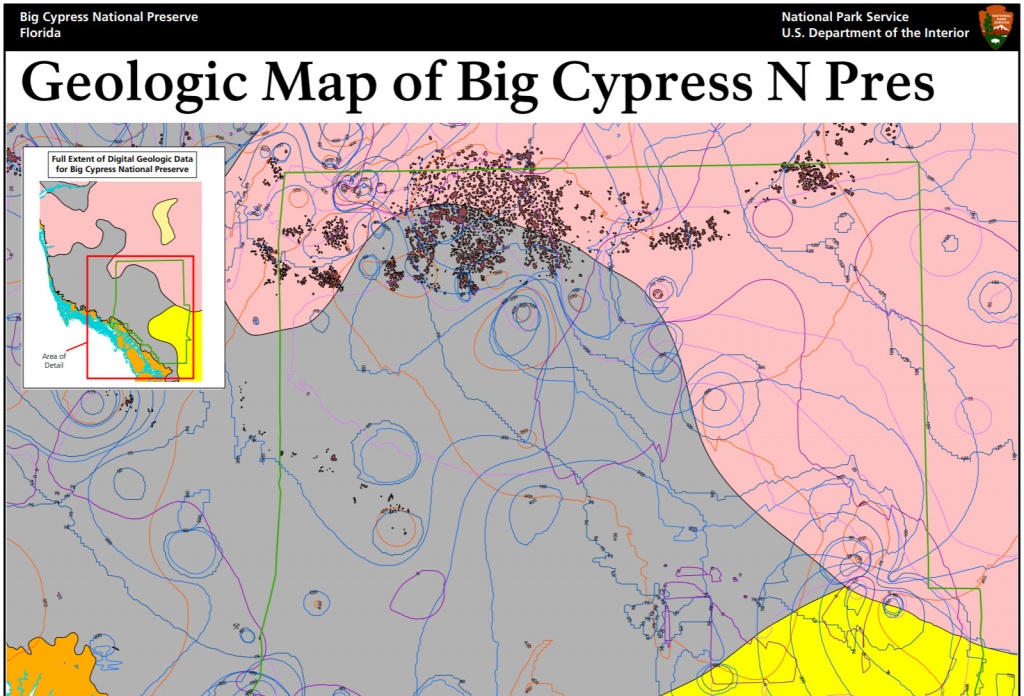Image resolution: width=1024 pixels, height=696 pixels.
Task: Click the "Full Extent of Digital Geologic Data" caption
Action: pyautogui.click(x=120, y=159)
